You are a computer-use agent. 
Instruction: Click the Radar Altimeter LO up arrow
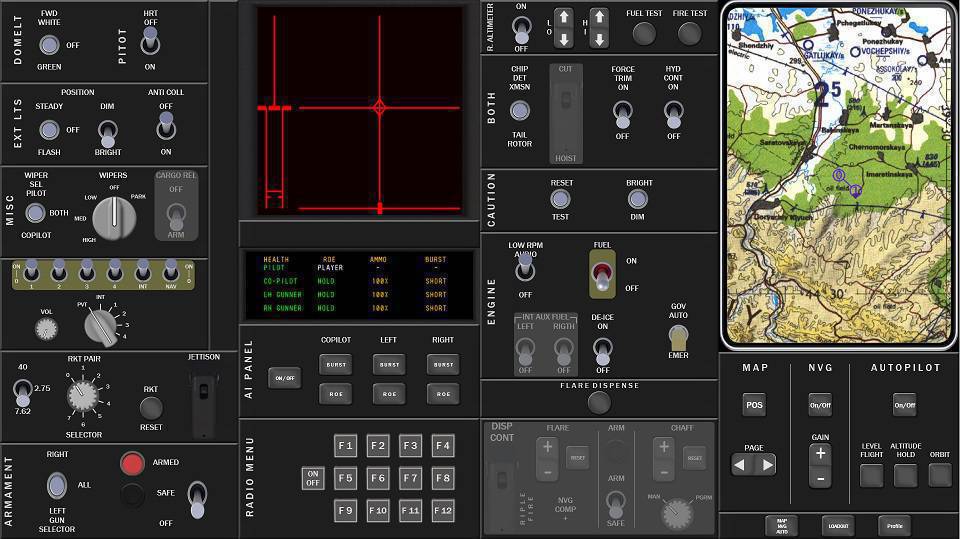point(564,17)
